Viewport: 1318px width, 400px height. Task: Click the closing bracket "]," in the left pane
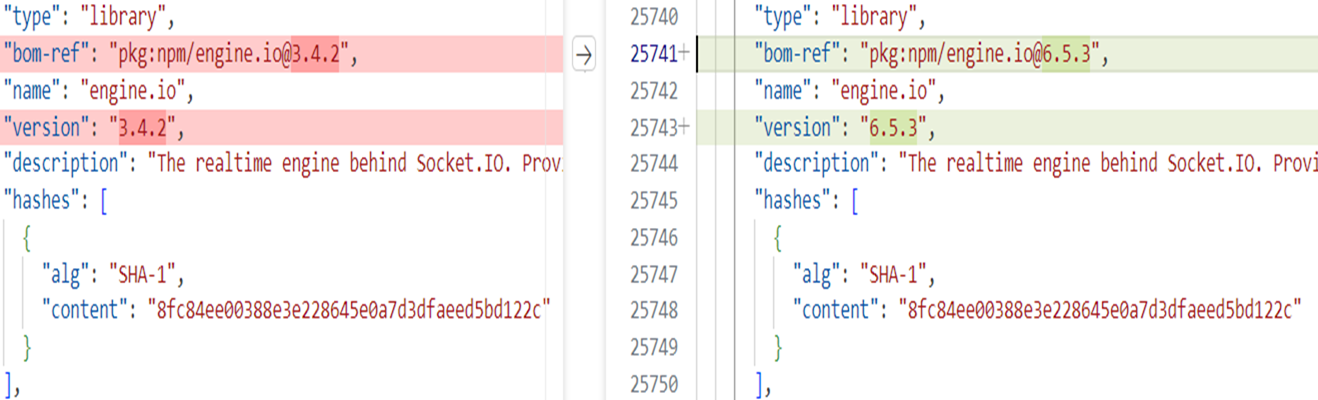pyautogui.click(x=12, y=384)
